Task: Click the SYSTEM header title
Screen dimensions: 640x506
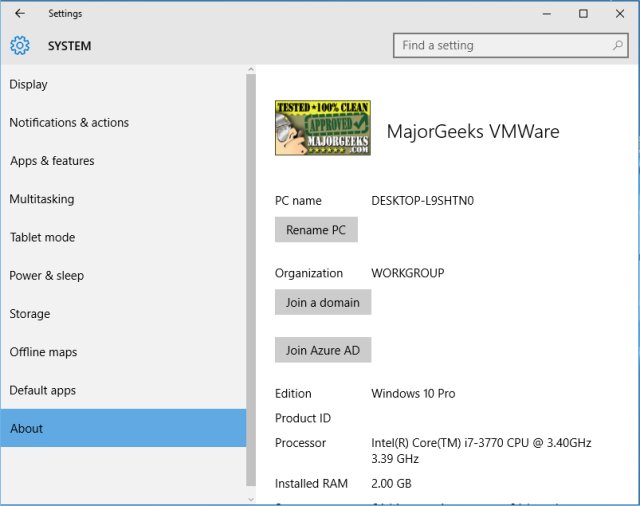Action: click(69, 46)
